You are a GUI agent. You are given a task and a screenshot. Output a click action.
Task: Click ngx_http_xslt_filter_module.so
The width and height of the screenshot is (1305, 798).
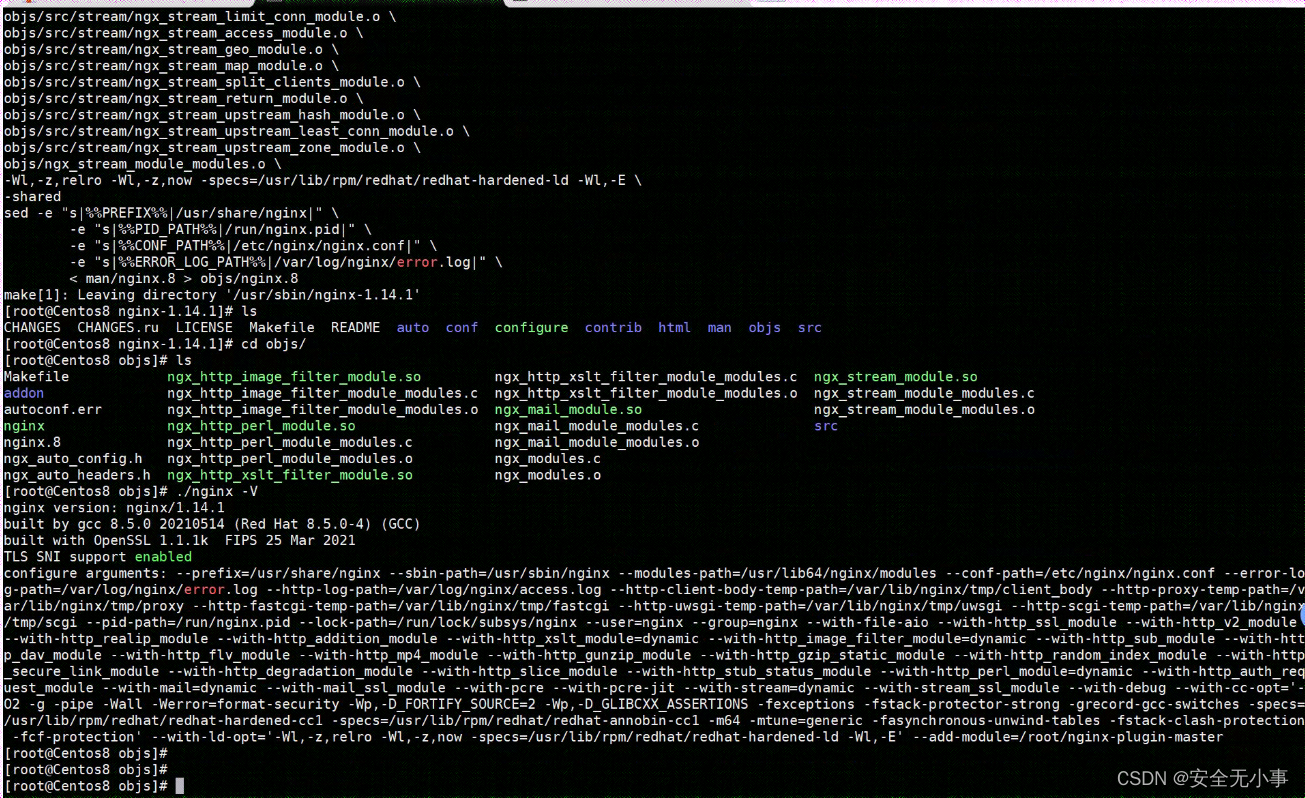pyautogui.click(x=290, y=475)
